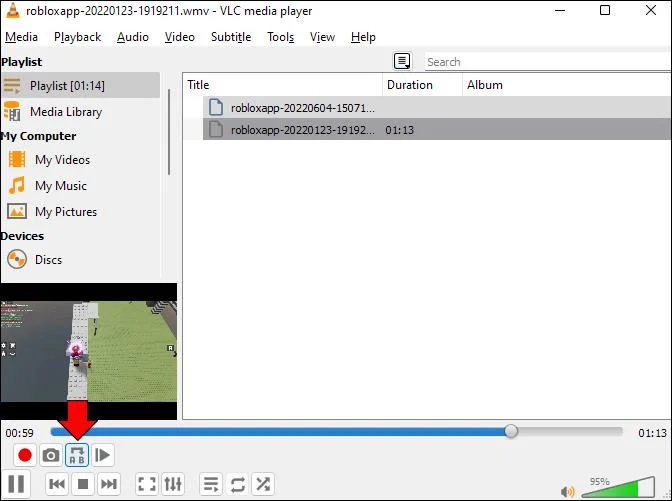This screenshot has height=501, width=672.
Task: Take a snapshot with camera icon
Action: [x=51, y=455]
